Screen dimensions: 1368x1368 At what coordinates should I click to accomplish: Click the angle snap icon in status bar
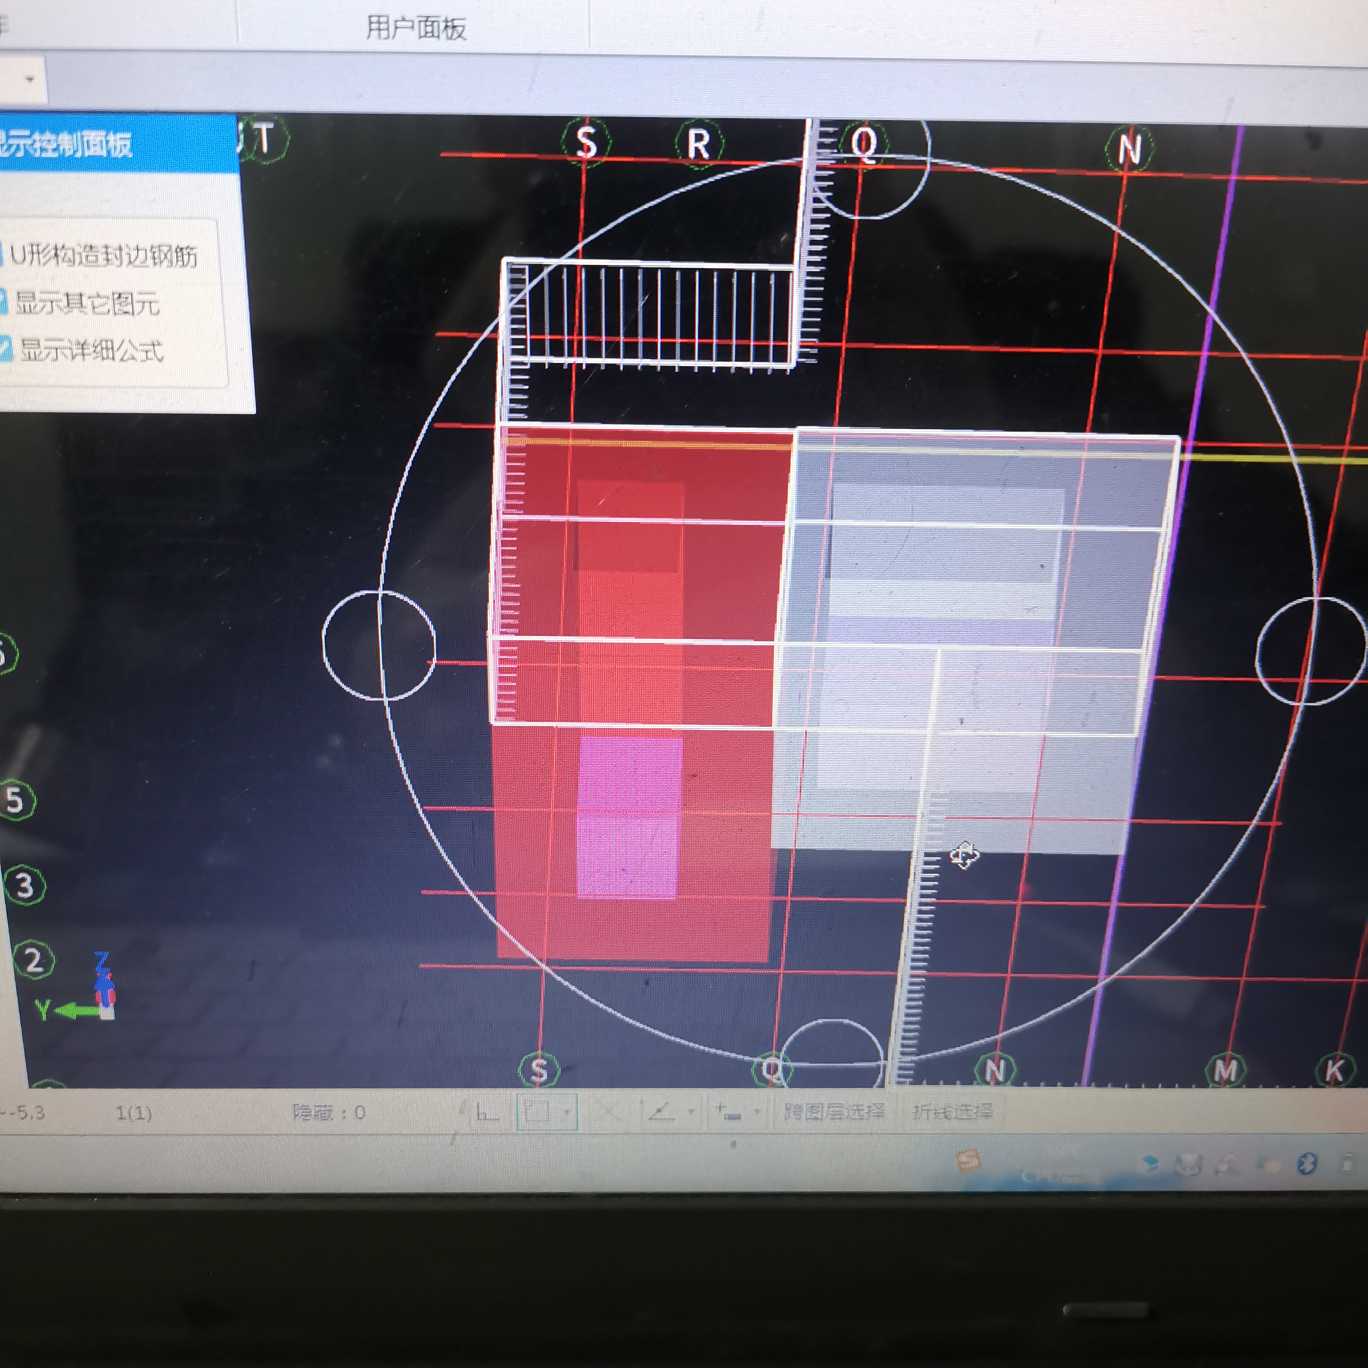tap(661, 1112)
